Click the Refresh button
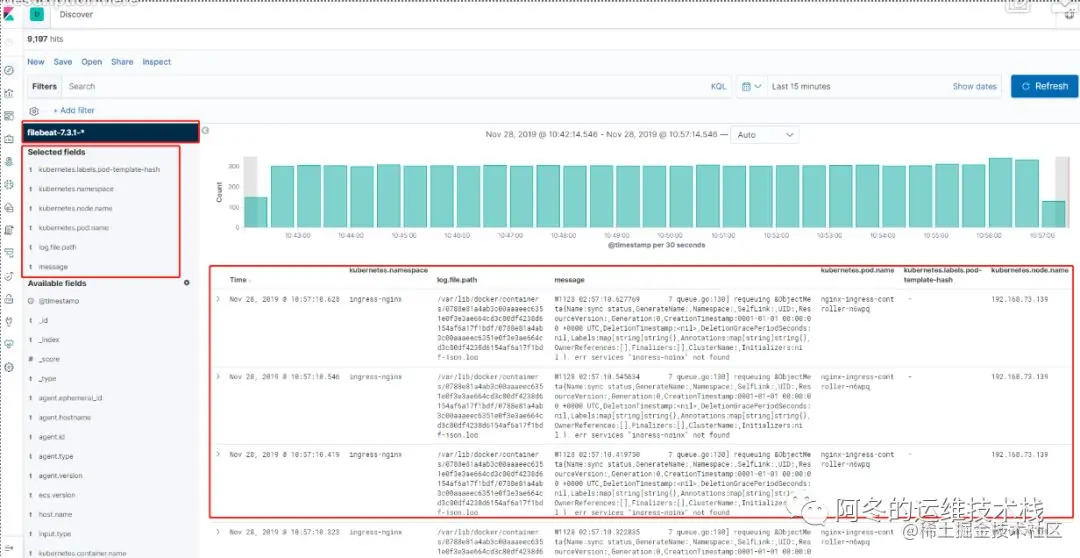1080x558 pixels. click(x=1044, y=86)
